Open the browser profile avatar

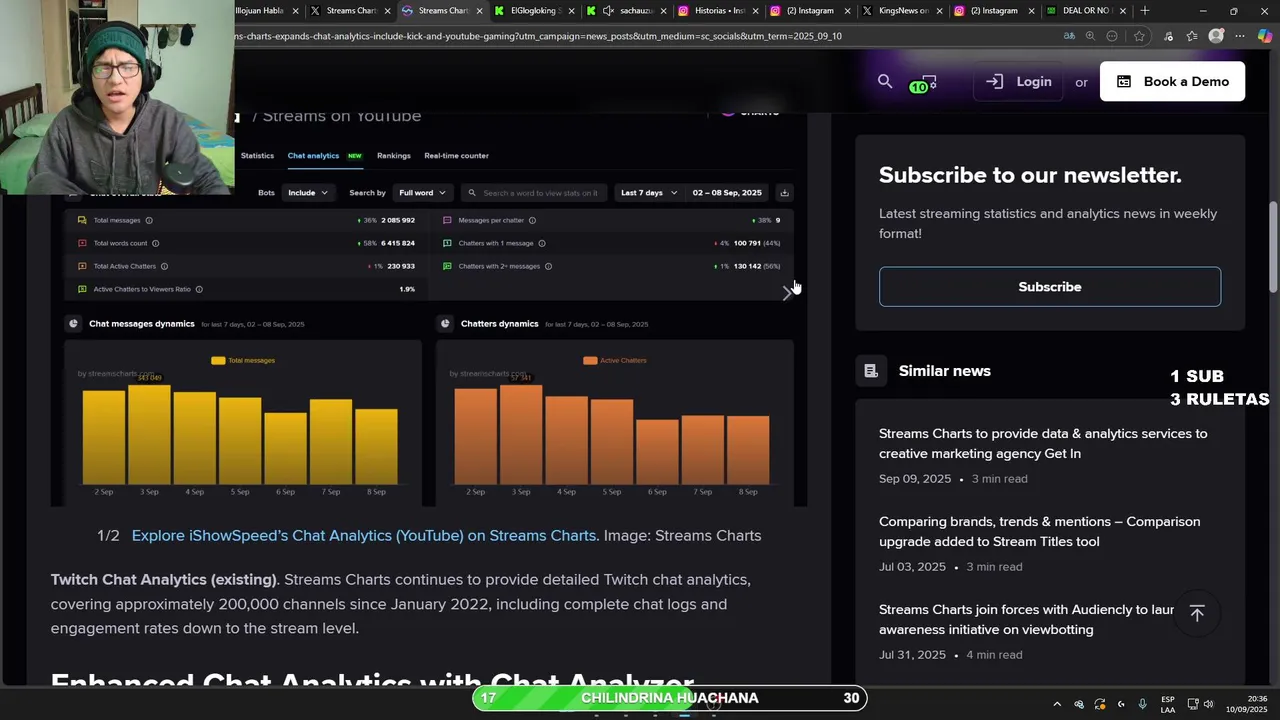pyautogui.click(x=1216, y=36)
